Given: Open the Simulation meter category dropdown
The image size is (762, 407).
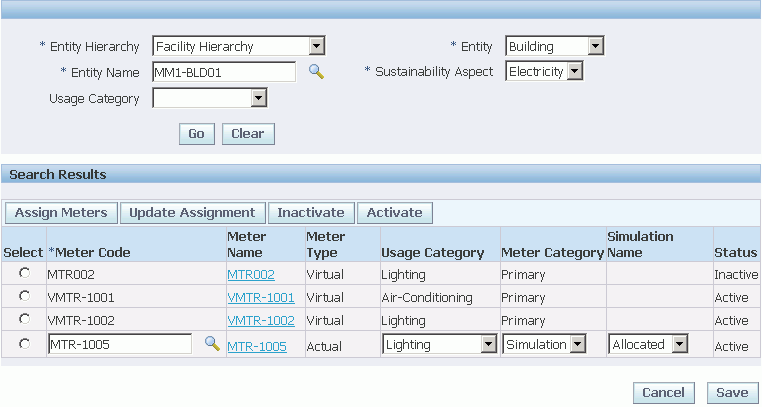Looking at the screenshot, I should [x=544, y=345].
